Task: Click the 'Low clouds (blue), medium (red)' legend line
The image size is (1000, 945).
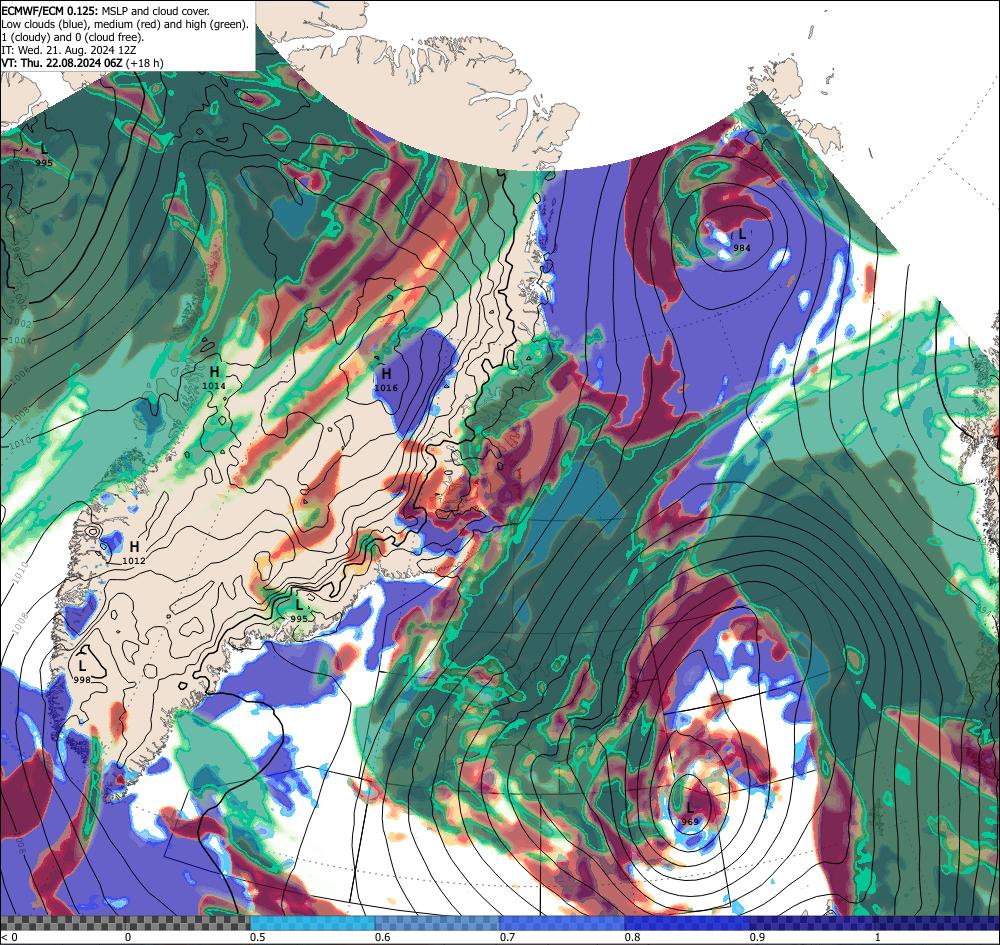Action: click(x=125, y=24)
